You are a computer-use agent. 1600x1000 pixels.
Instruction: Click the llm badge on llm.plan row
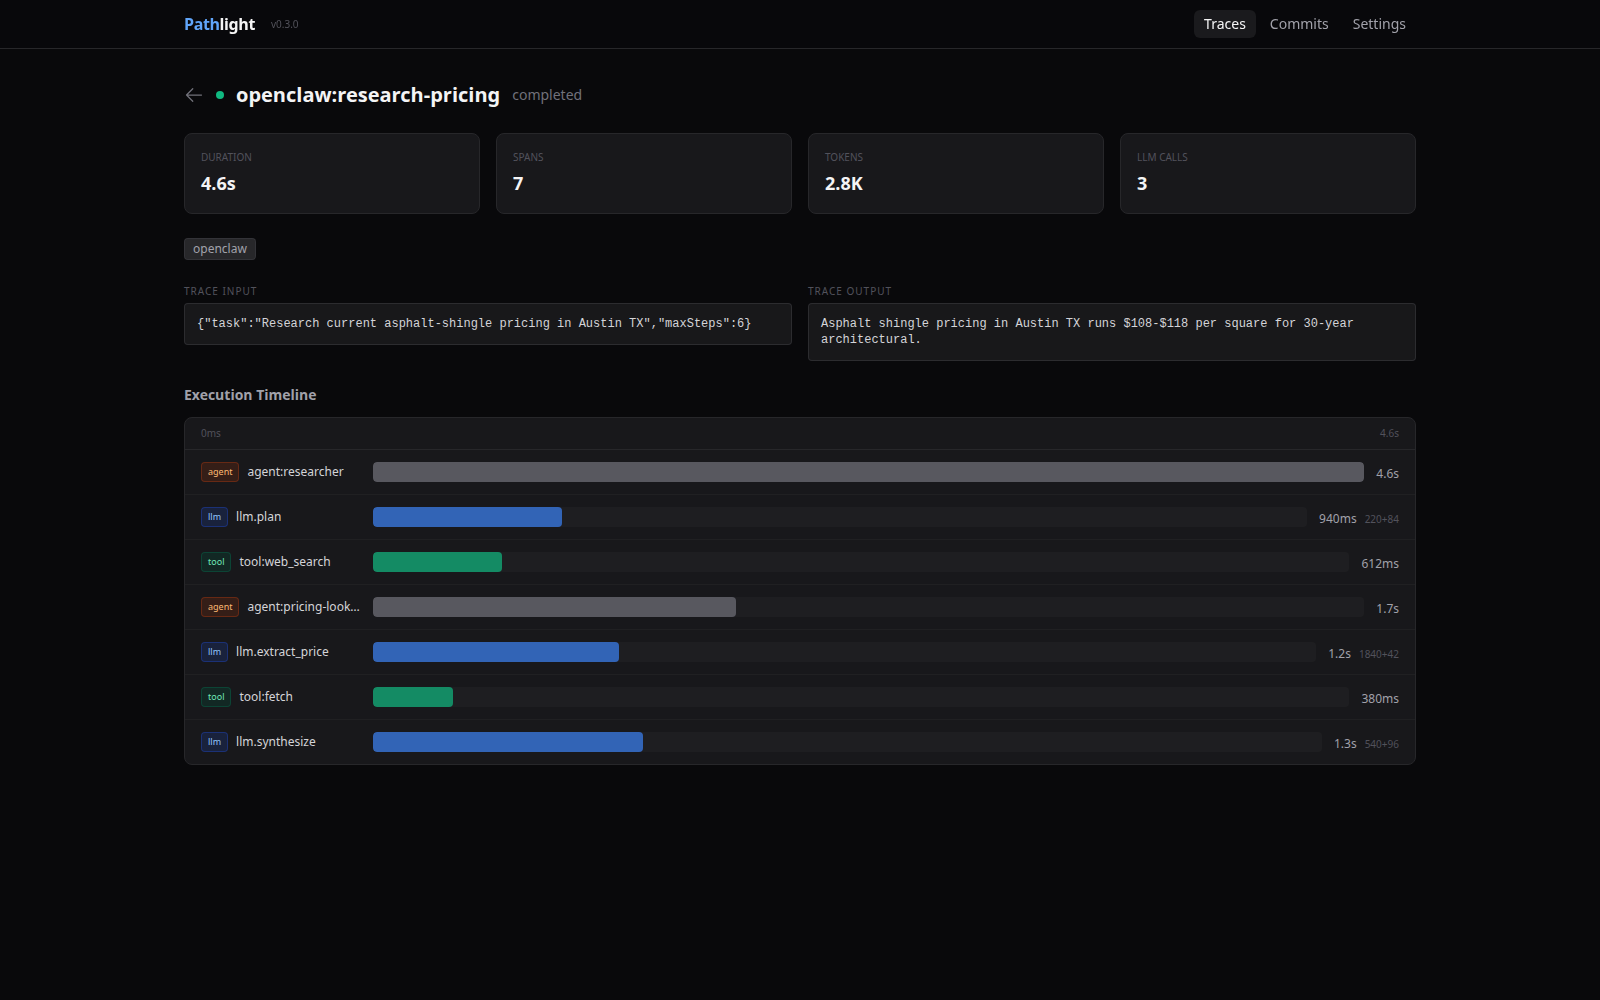pyautogui.click(x=214, y=517)
